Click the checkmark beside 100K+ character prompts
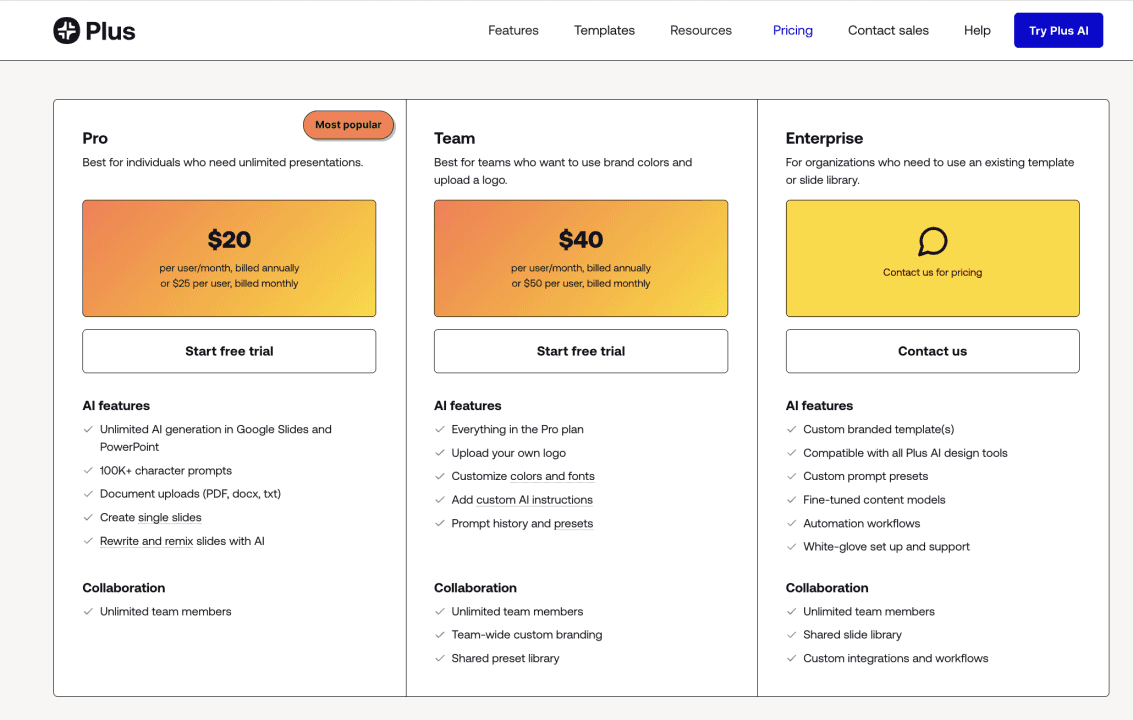This screenshot has width=1133, height=720. click(88, 471)
